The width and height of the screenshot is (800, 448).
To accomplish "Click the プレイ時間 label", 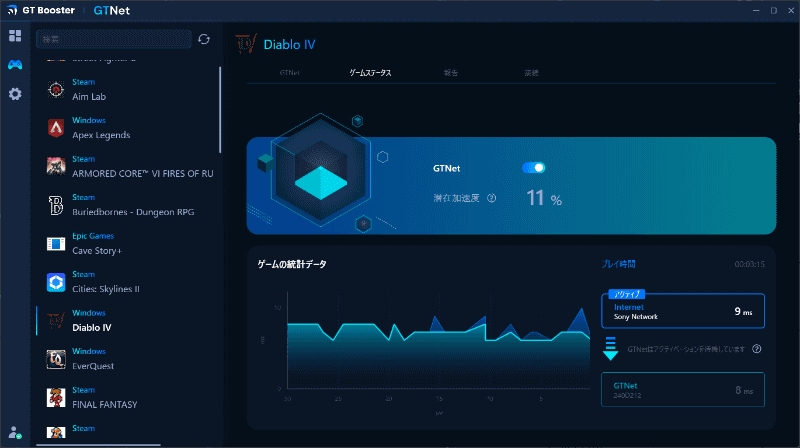I will [618, 264].
